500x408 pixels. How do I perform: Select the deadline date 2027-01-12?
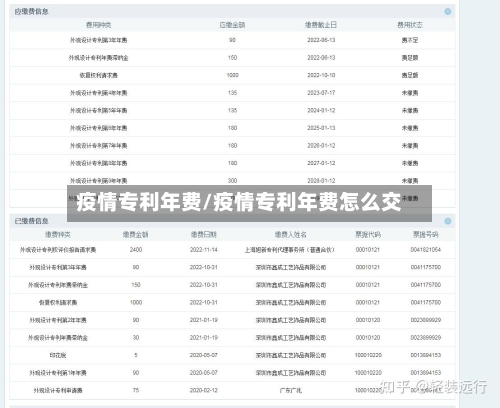coord(321,163)
